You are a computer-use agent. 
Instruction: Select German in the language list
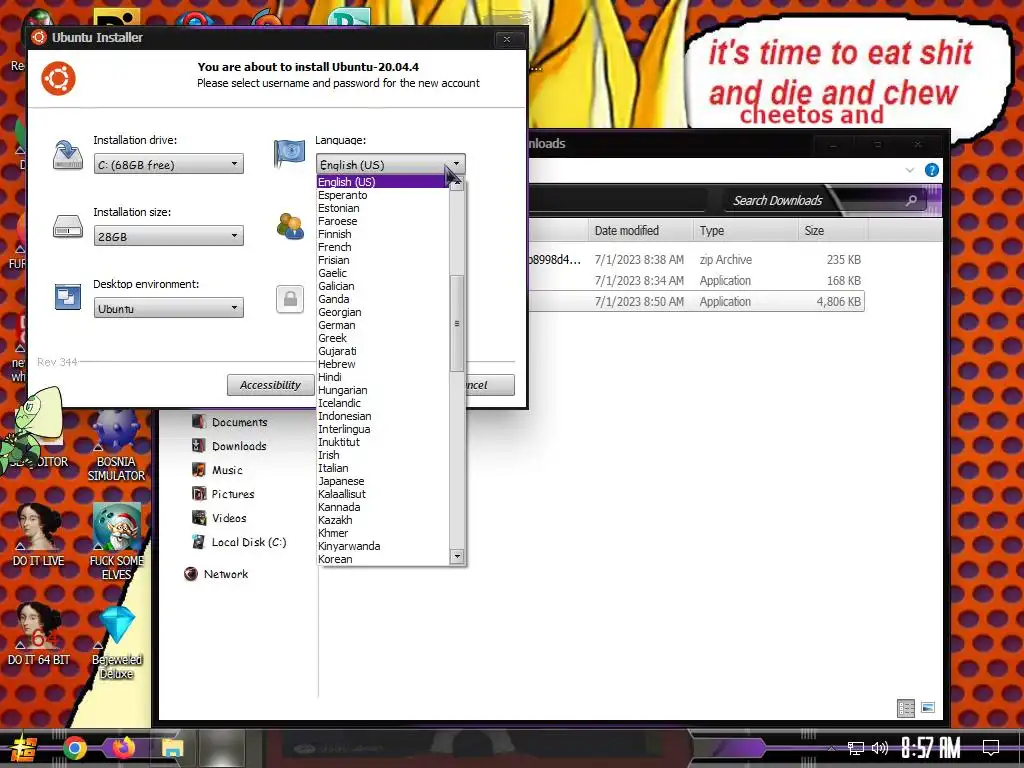[336, 325]
